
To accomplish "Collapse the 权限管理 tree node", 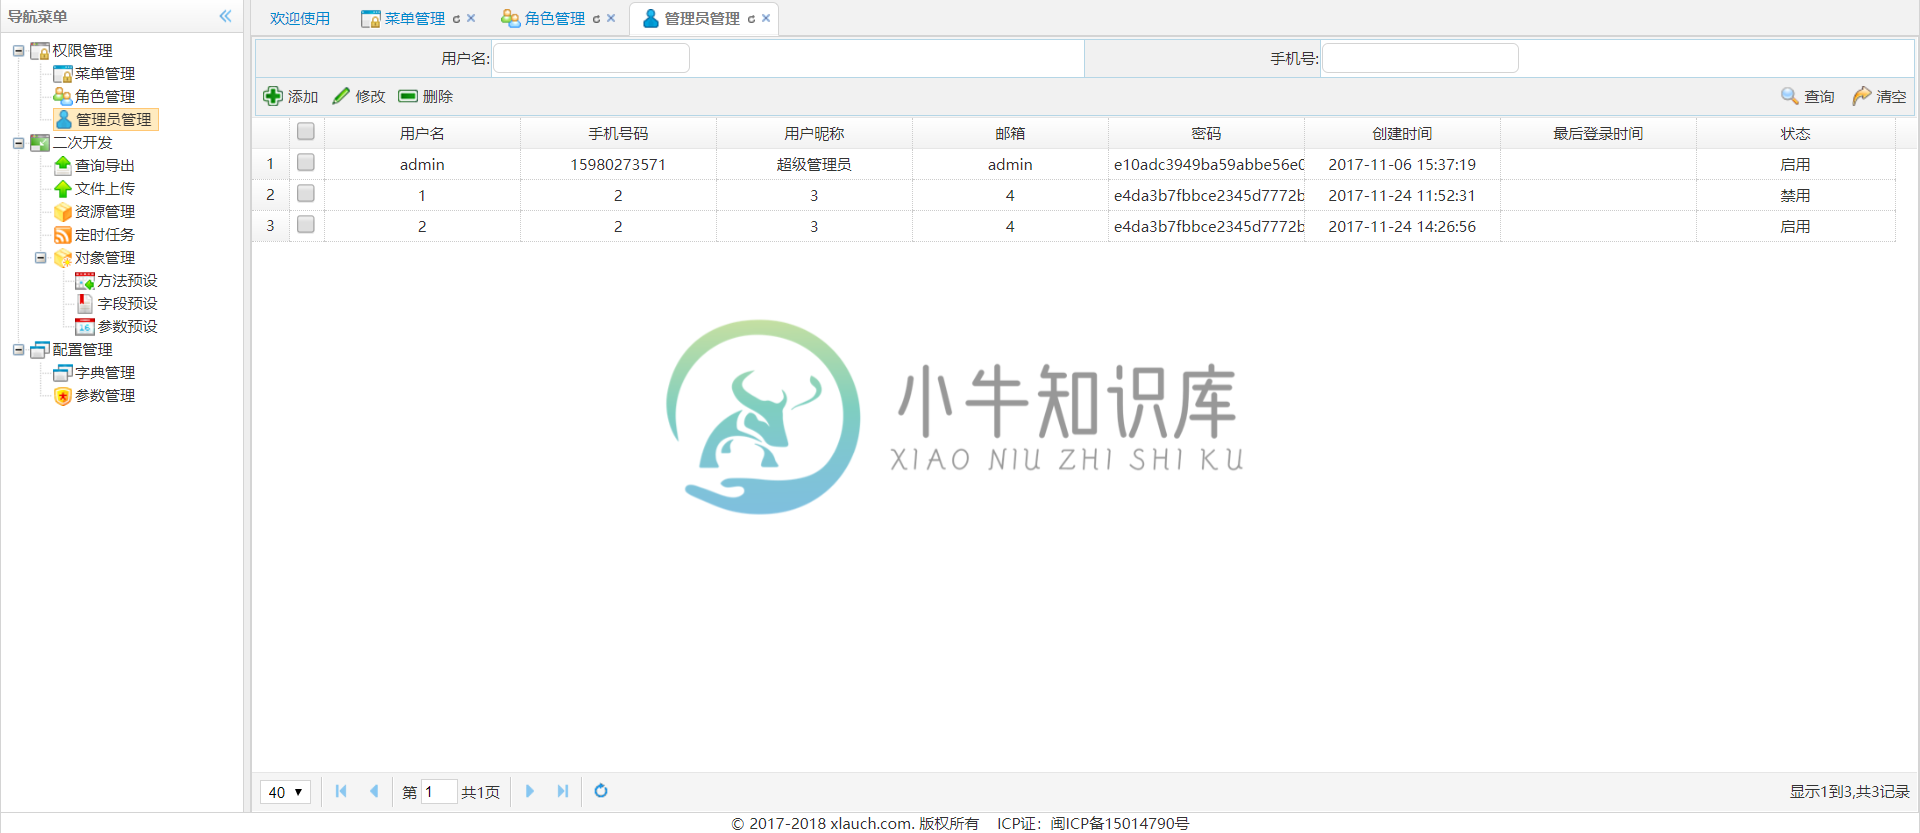I will tap(18, 50).
